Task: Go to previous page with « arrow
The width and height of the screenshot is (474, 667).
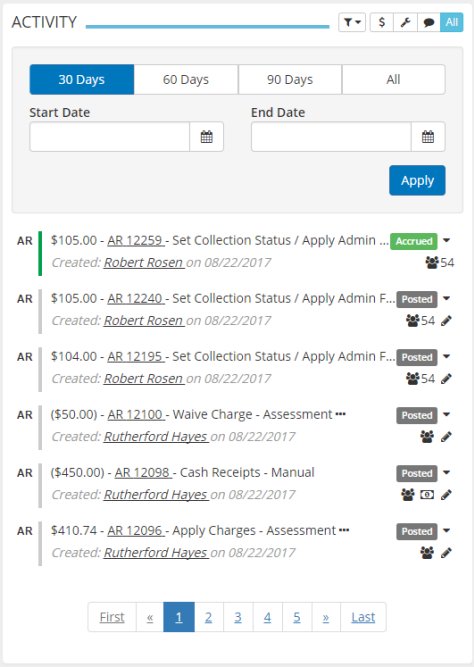Action: tap(150, 617)
